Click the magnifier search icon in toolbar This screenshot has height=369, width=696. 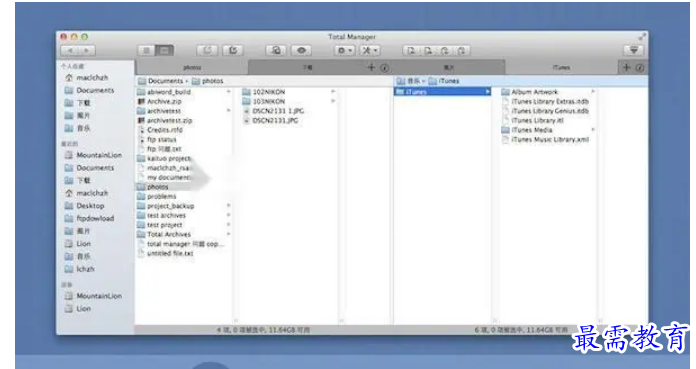[x=276, y=51]
